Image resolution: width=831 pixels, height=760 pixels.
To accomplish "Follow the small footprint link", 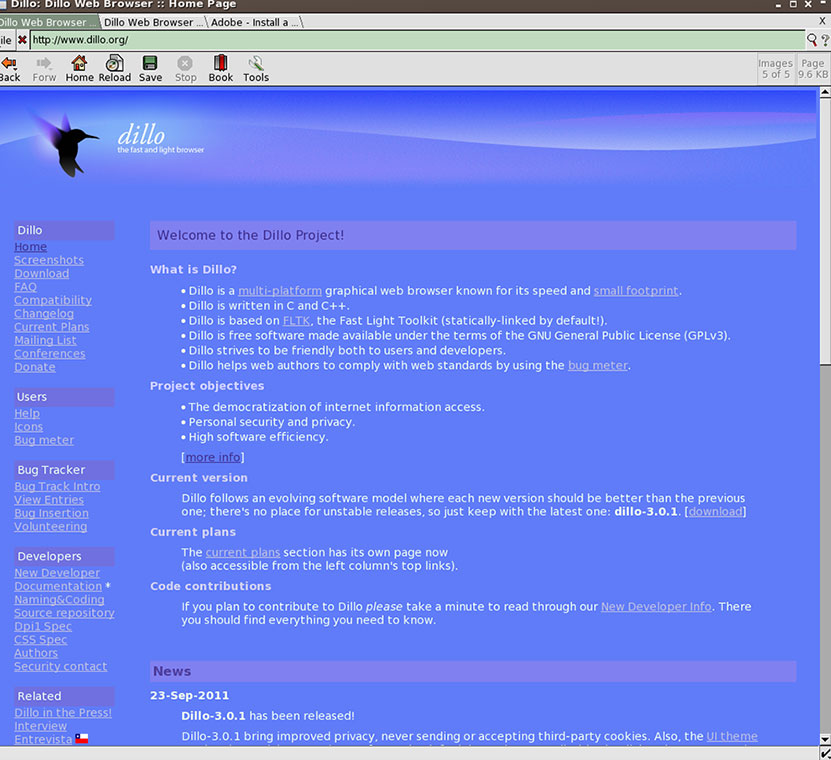I will (636, 290).
